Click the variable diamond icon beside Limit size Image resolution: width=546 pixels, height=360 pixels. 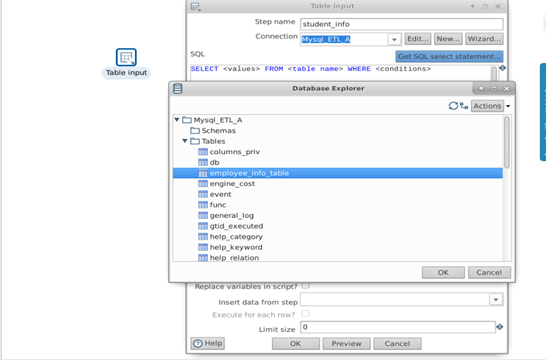pos(500,327)
